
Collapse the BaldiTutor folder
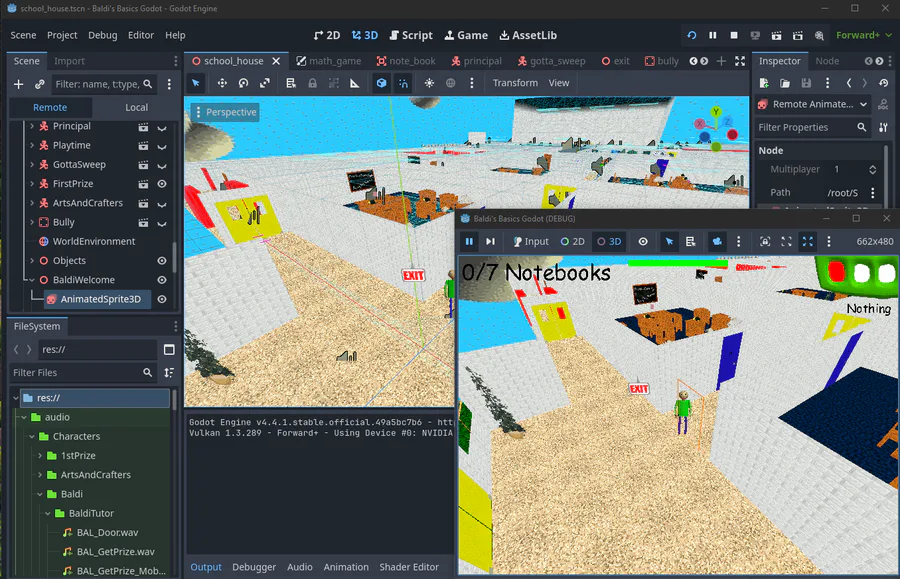coord(48,514)
